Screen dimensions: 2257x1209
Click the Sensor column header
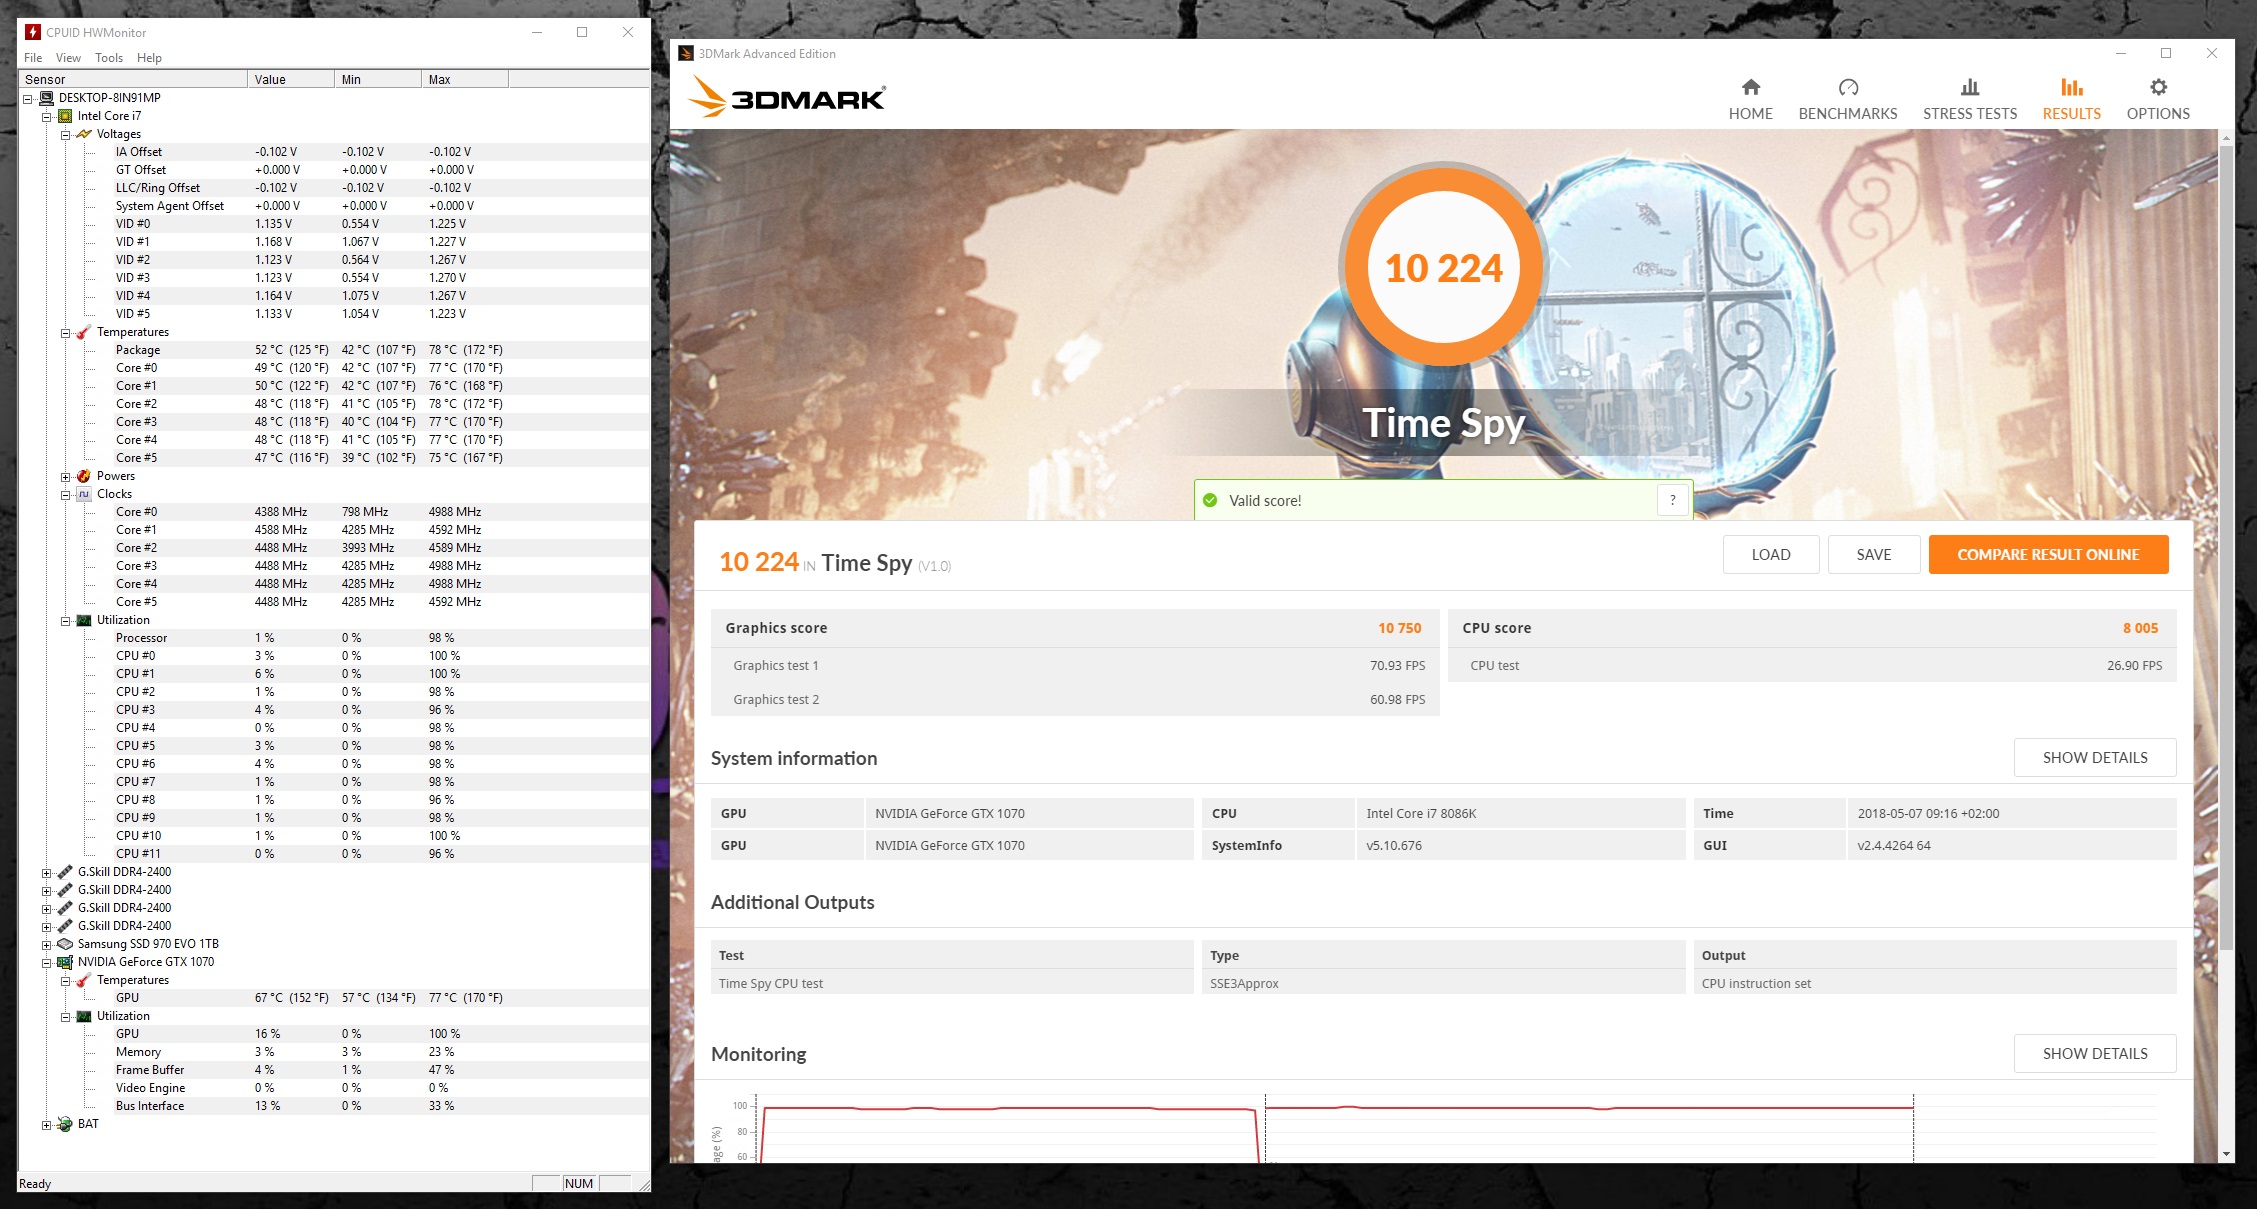(x=133, y=79)
